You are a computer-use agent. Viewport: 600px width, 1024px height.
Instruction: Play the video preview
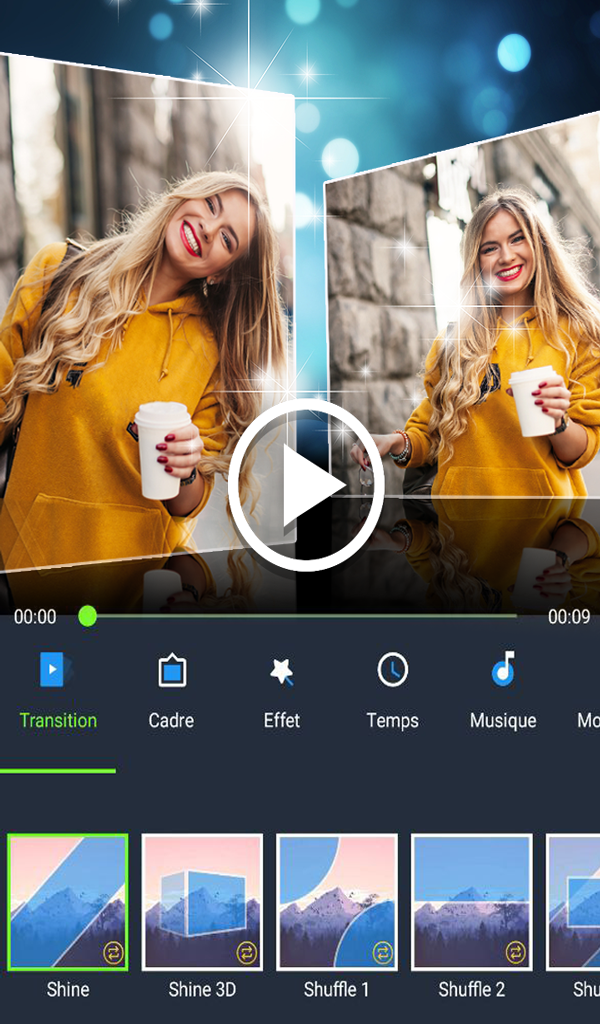[306, 485]
